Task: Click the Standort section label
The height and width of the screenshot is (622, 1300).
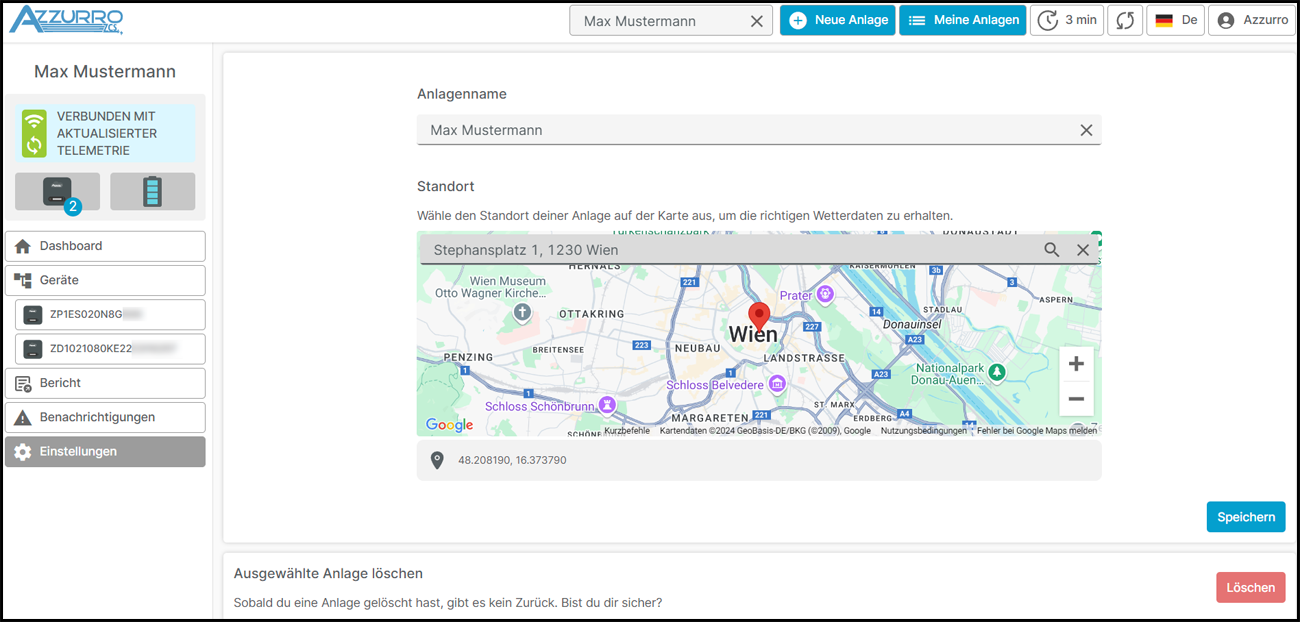Action: click(446, 187)
